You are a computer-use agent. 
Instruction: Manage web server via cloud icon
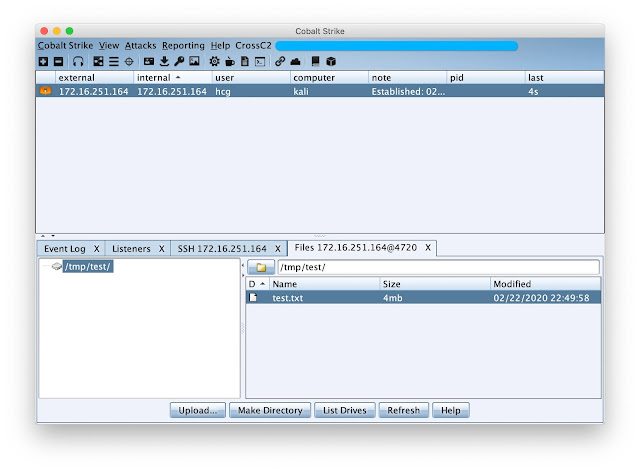tap(296, 62)
